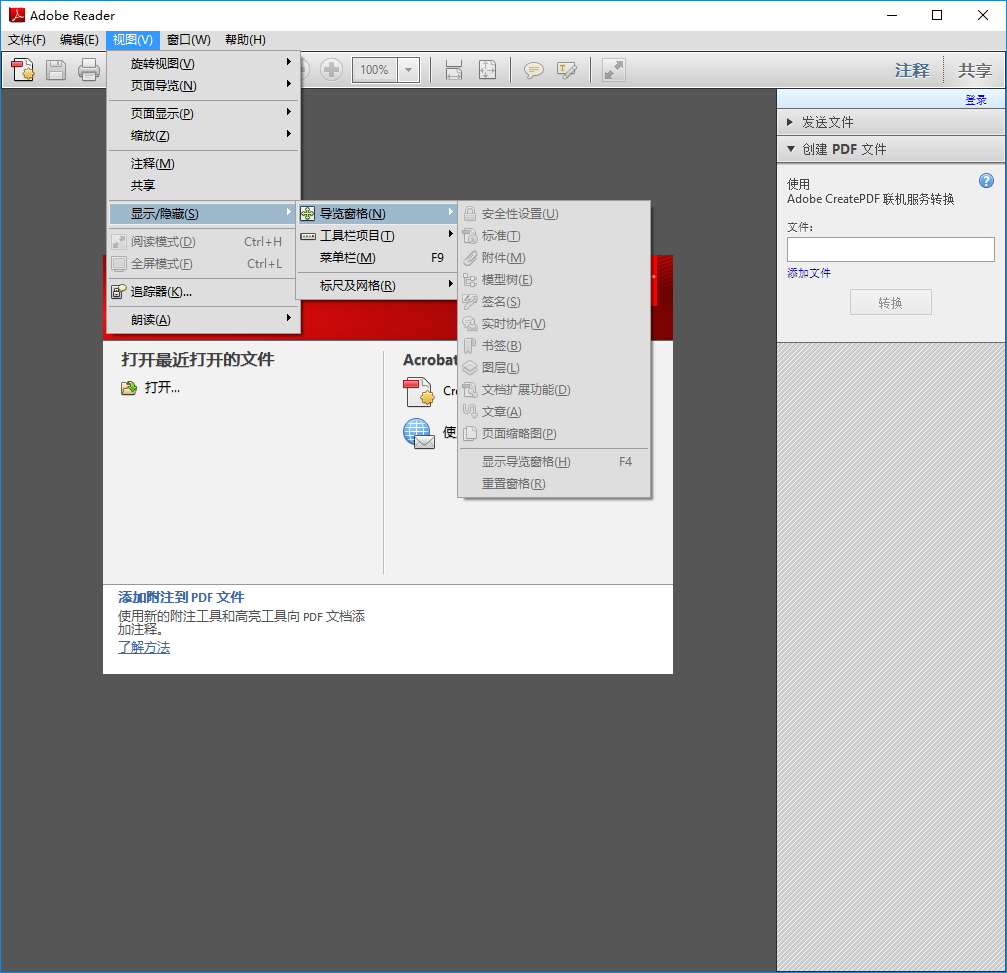Screen dimensions: 1007x973
Task: Open the 共享 pane button at top right
Action: [975, 70]
